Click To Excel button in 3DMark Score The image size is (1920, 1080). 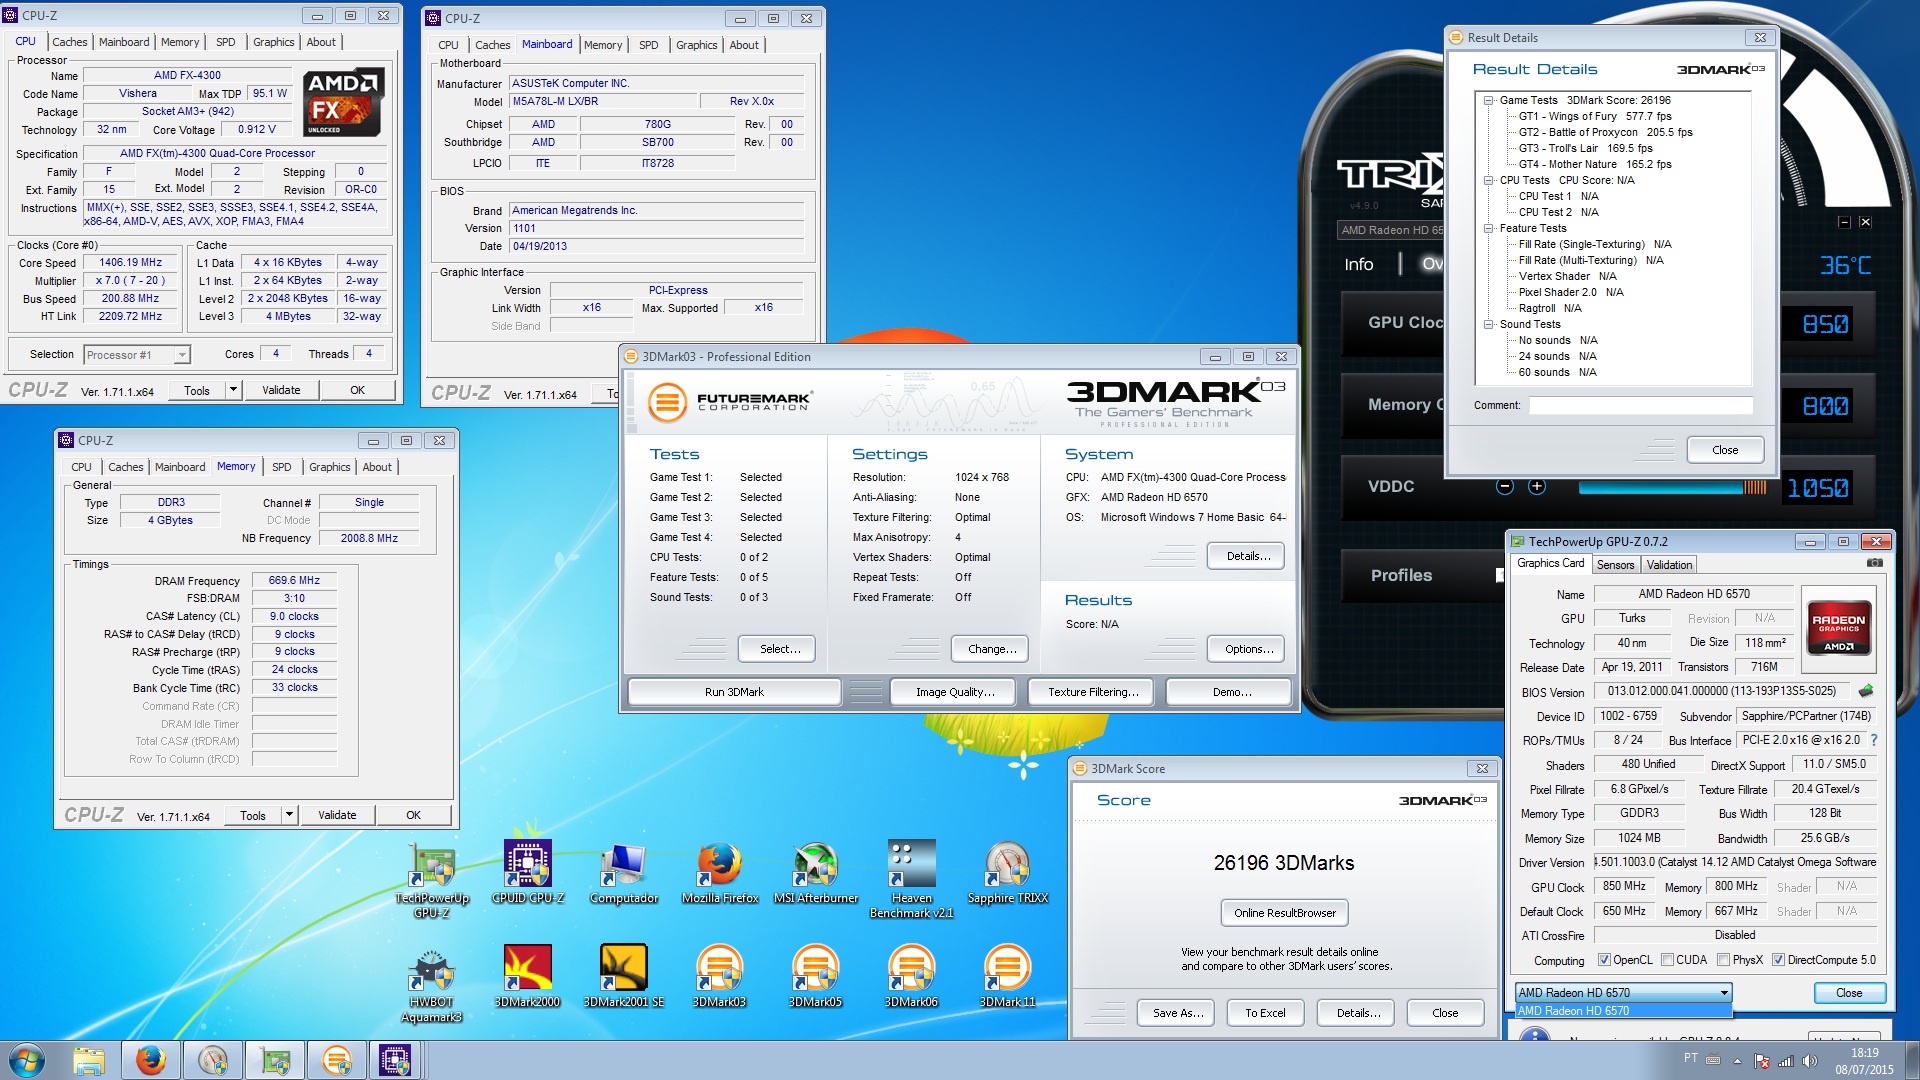pos(1265,1013)
